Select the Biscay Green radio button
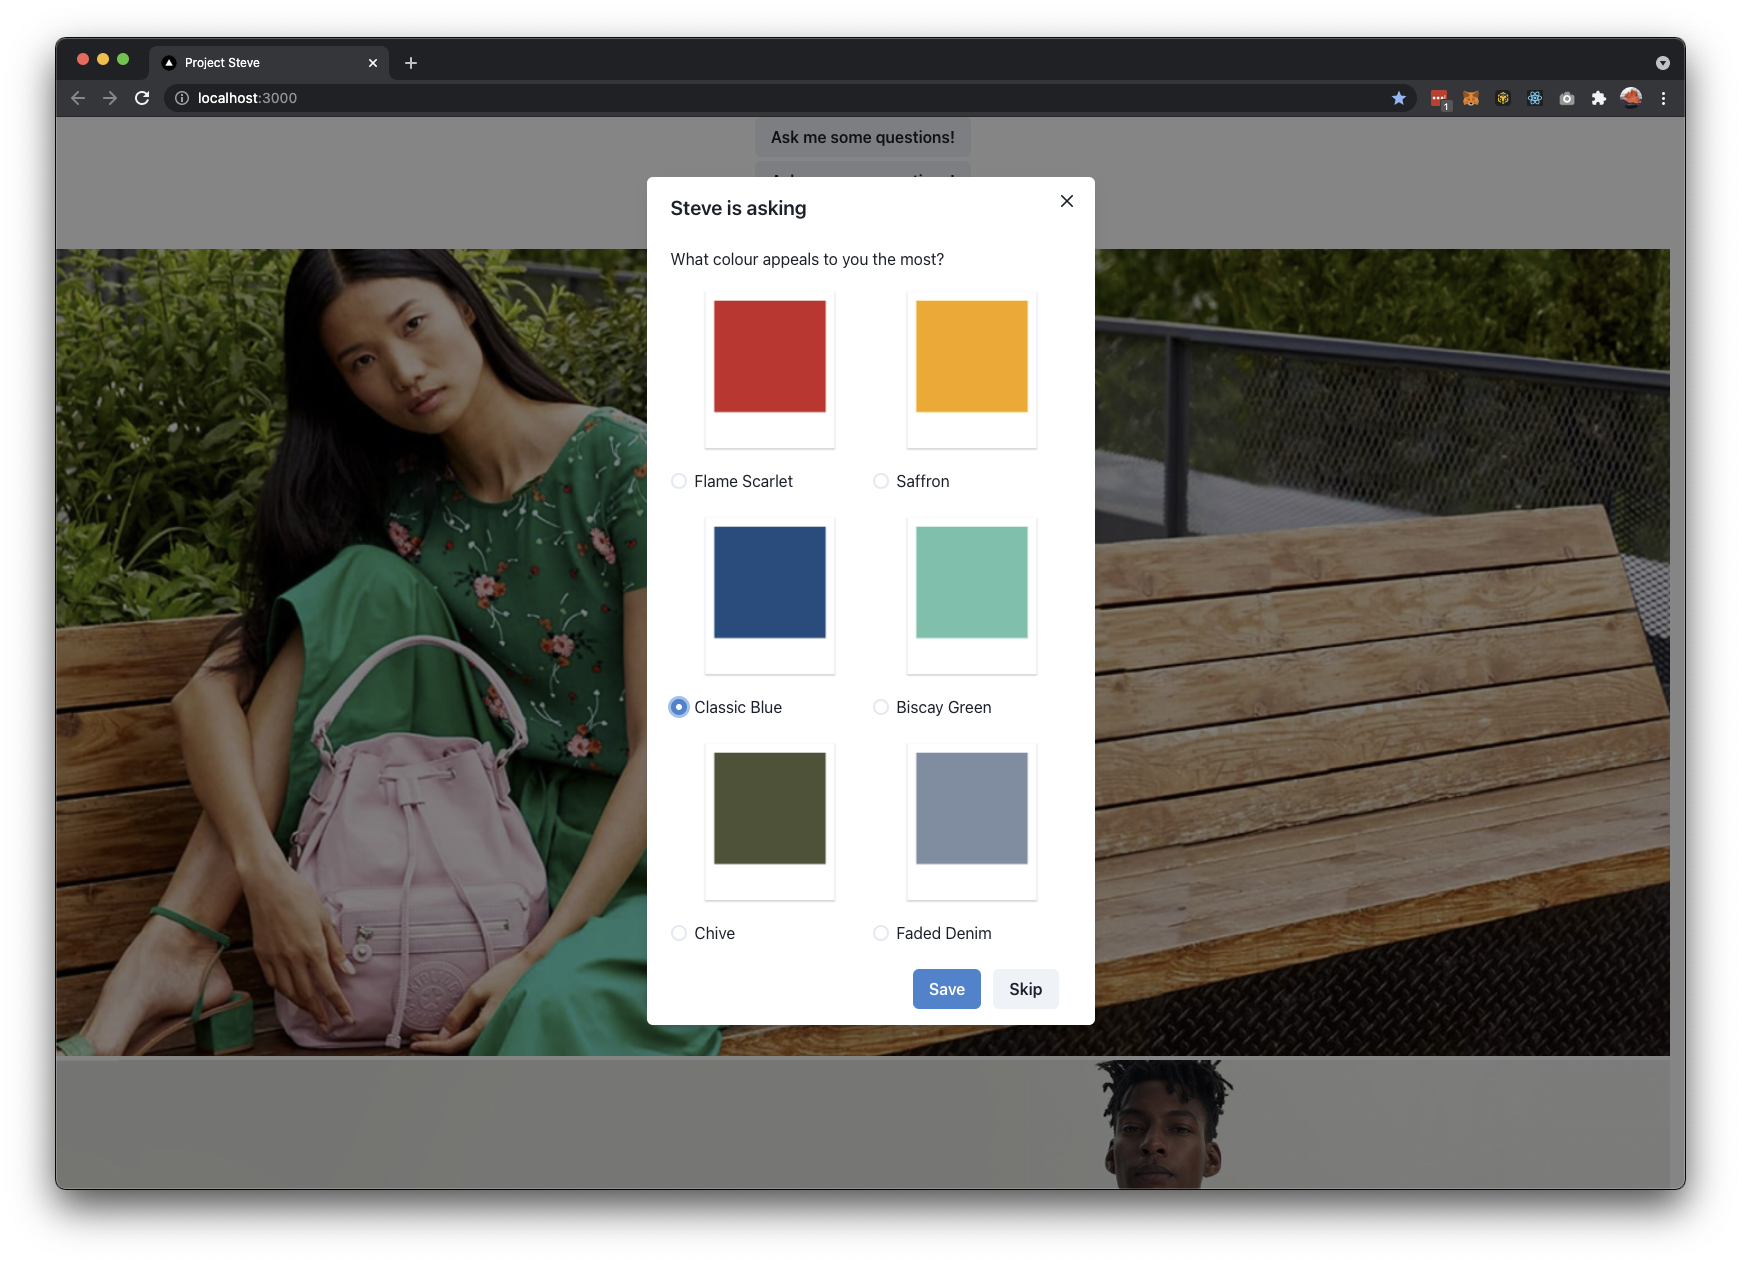The image size is (1741, 1263). tap(881, 707)
